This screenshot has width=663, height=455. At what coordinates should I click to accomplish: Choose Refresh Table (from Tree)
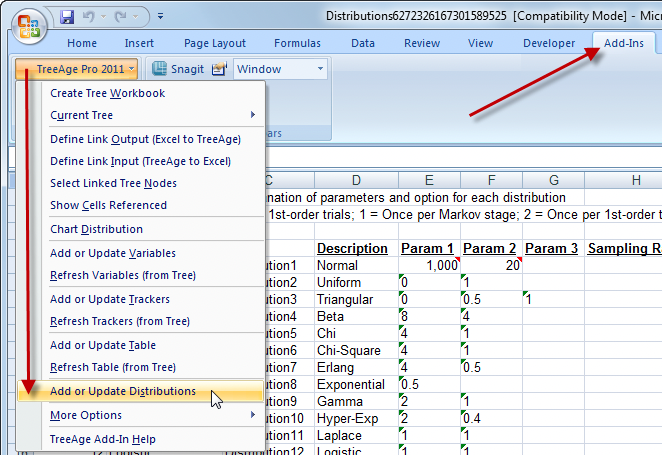(140, 367)
